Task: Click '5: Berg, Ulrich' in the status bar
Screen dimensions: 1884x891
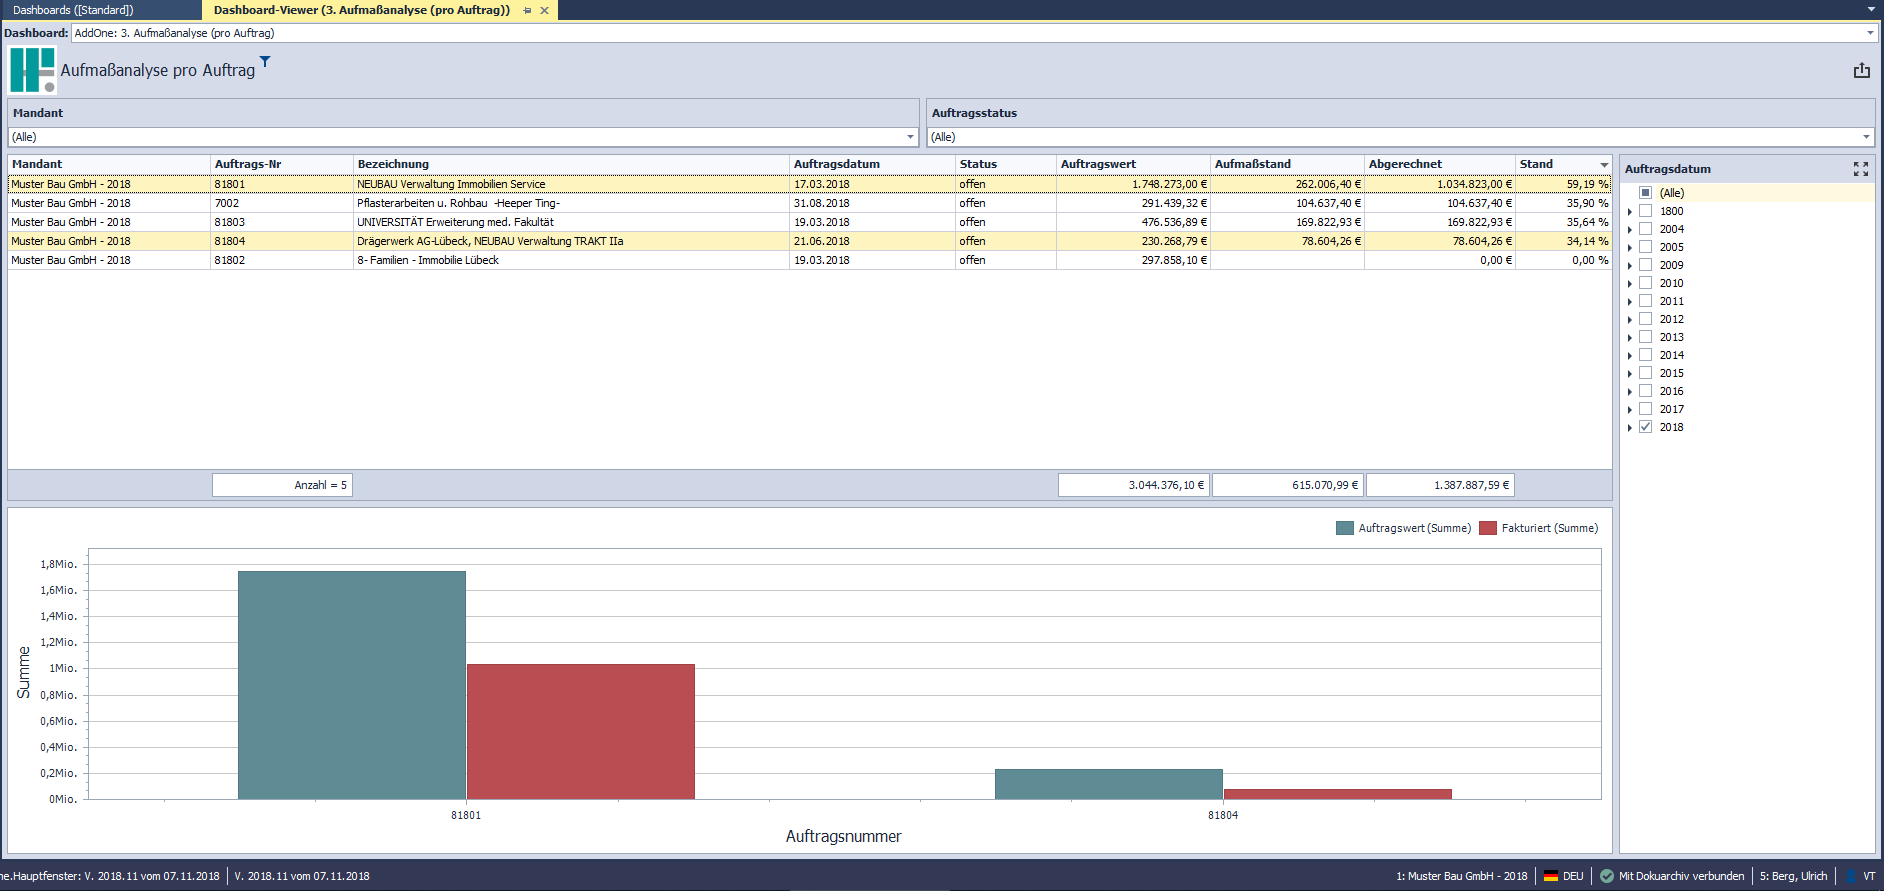Action: [x=1793, y=876]
